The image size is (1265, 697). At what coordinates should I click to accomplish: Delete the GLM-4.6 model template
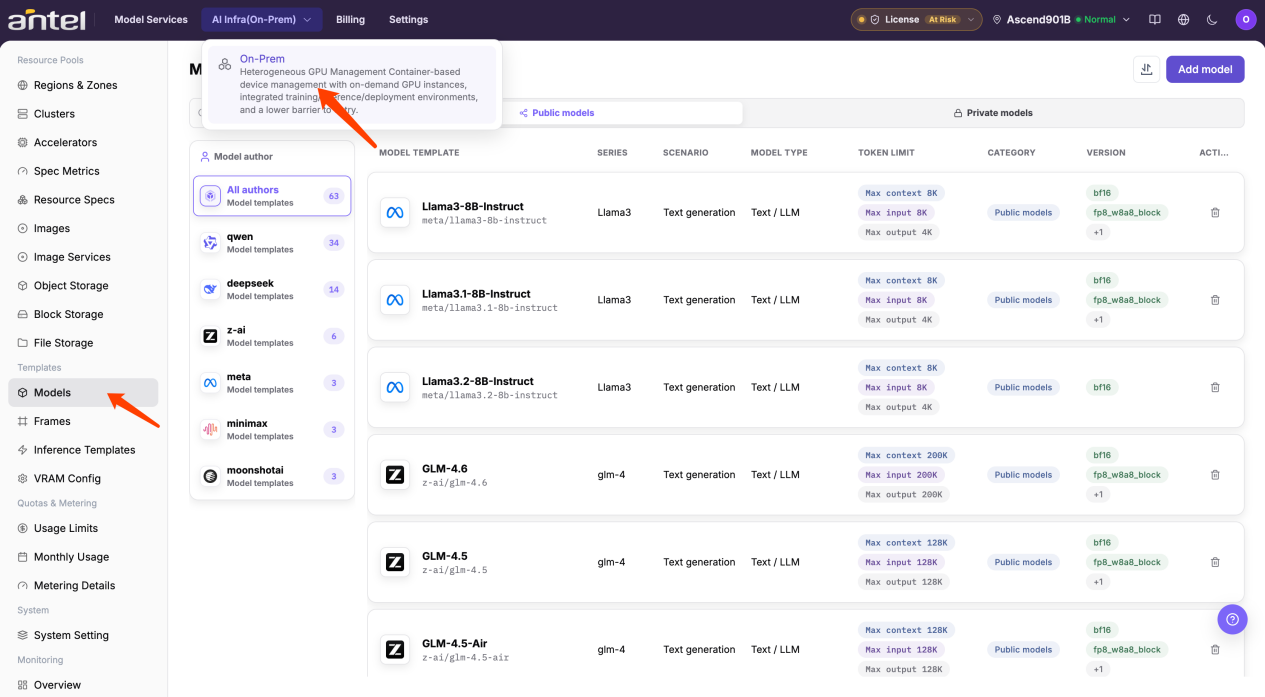(1215, 475)
